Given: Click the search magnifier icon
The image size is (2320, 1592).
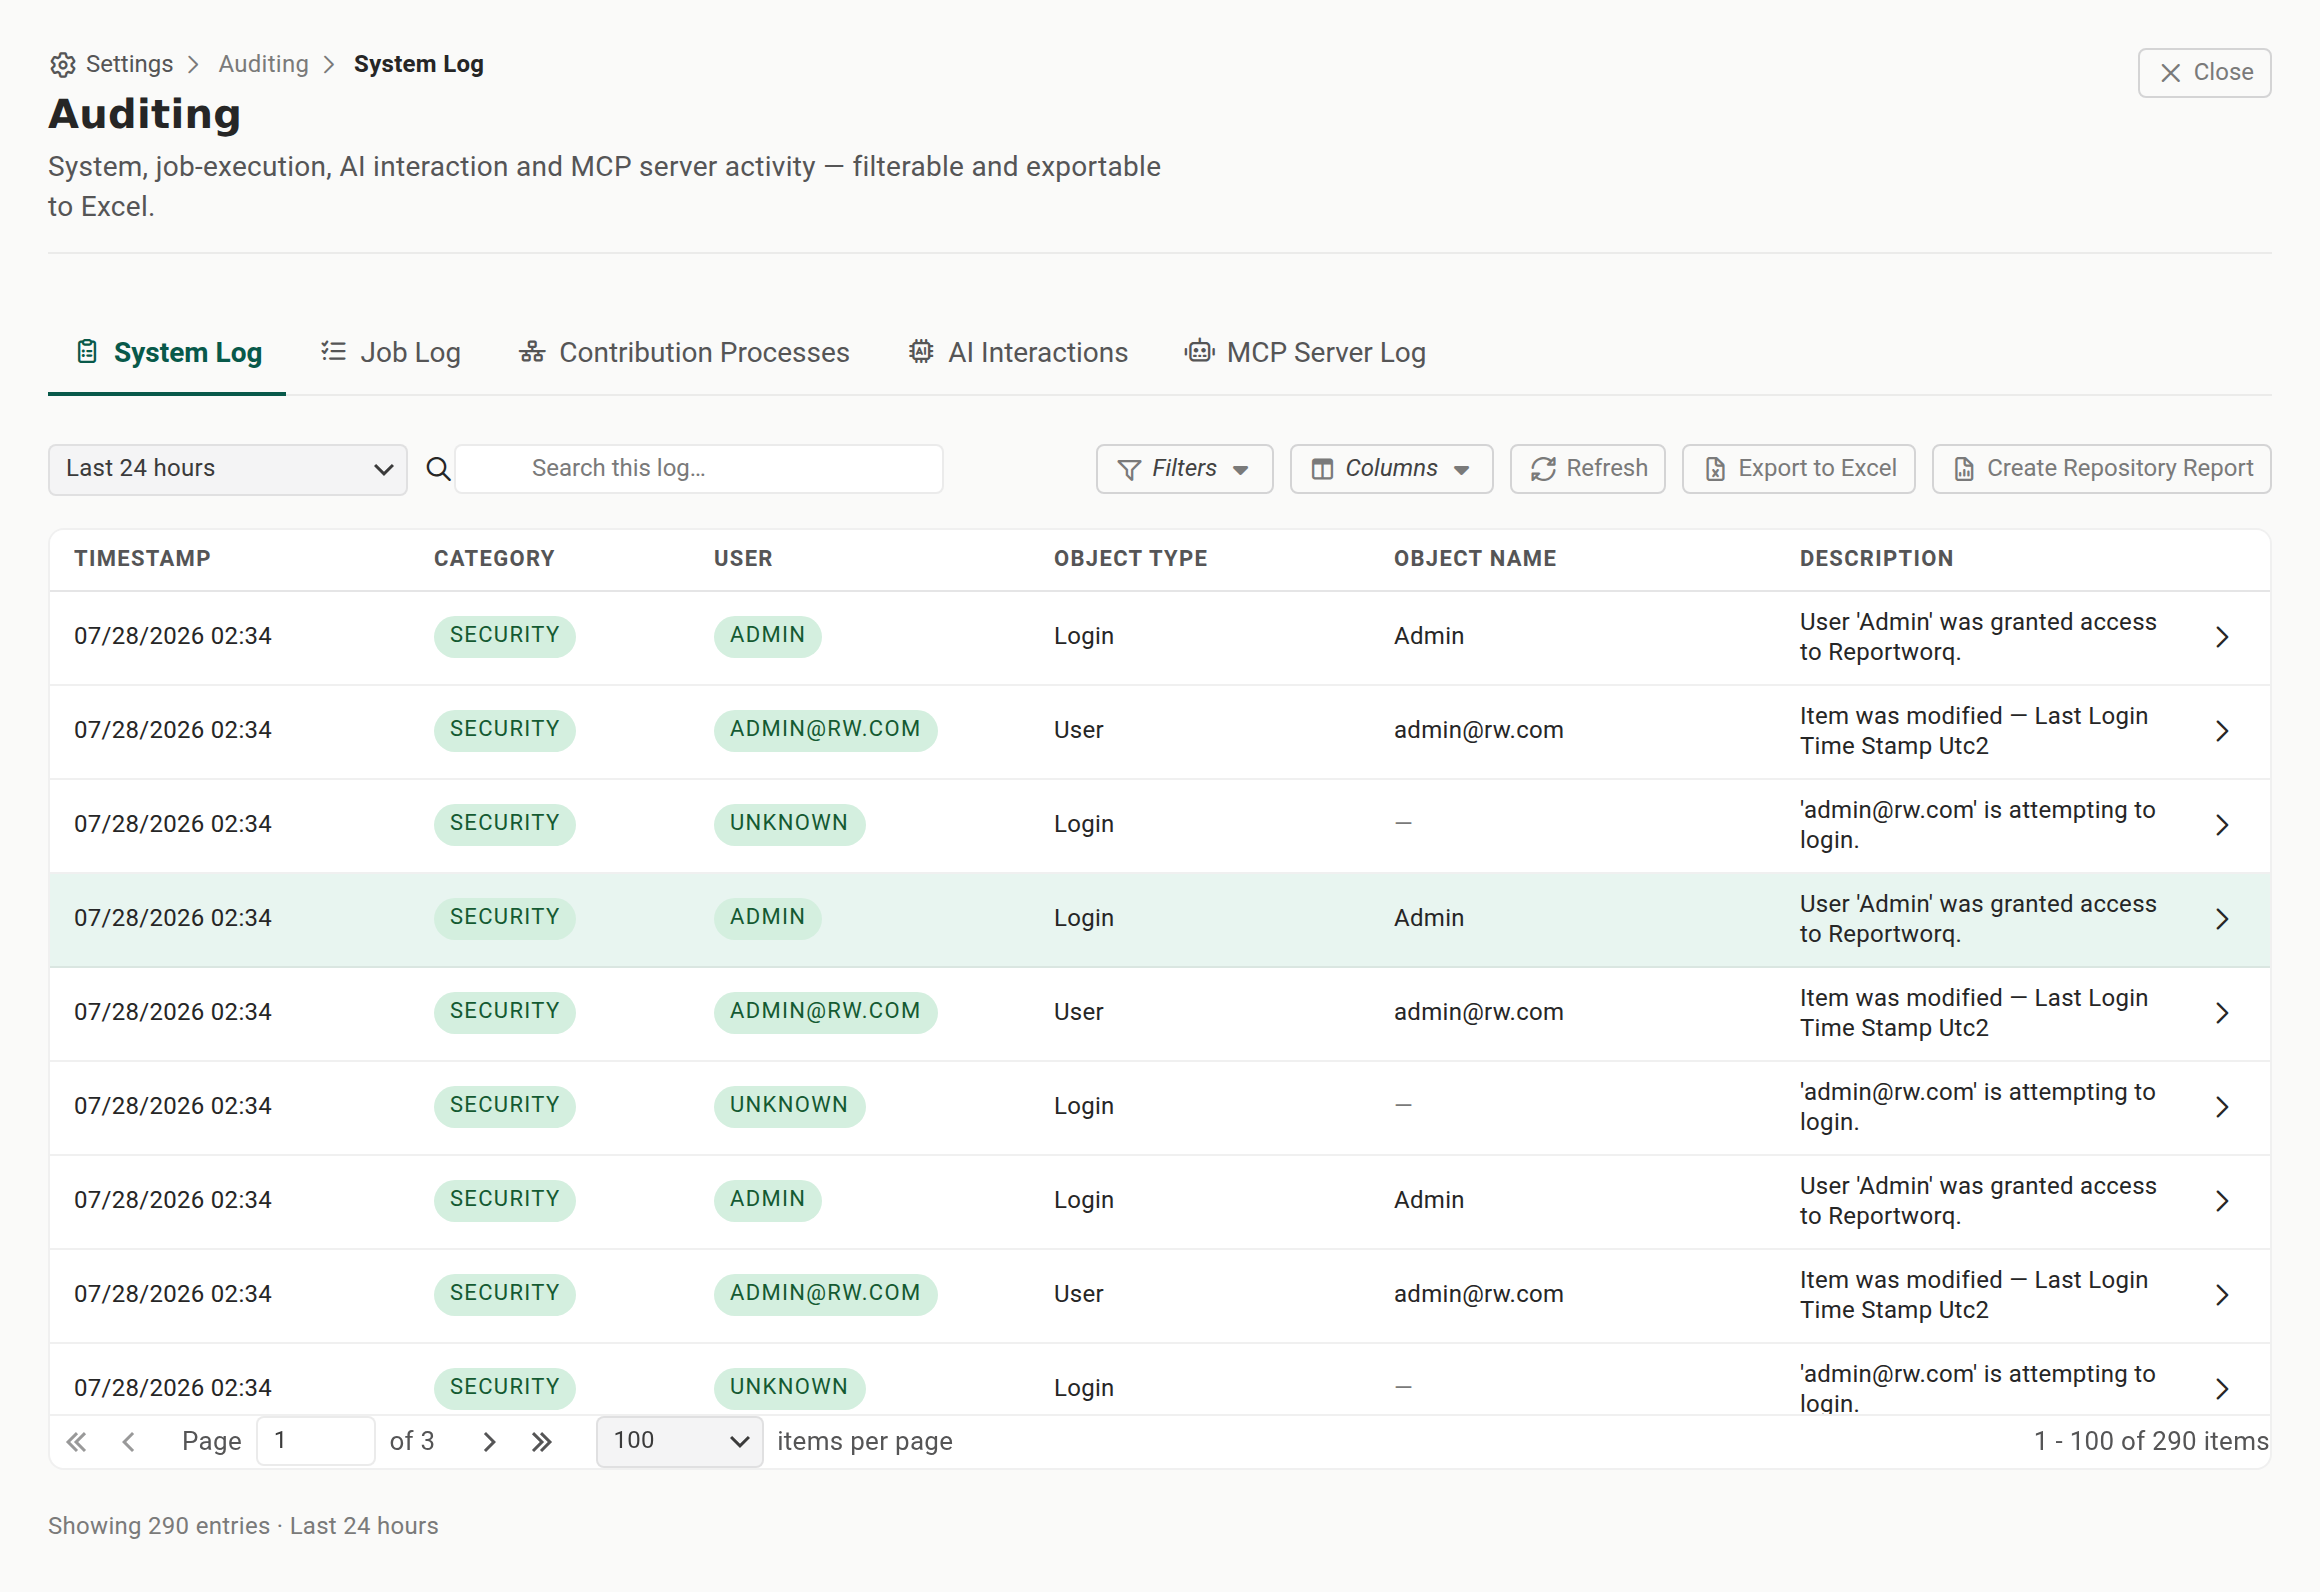Looking at the screenshot, I should 438,469.
